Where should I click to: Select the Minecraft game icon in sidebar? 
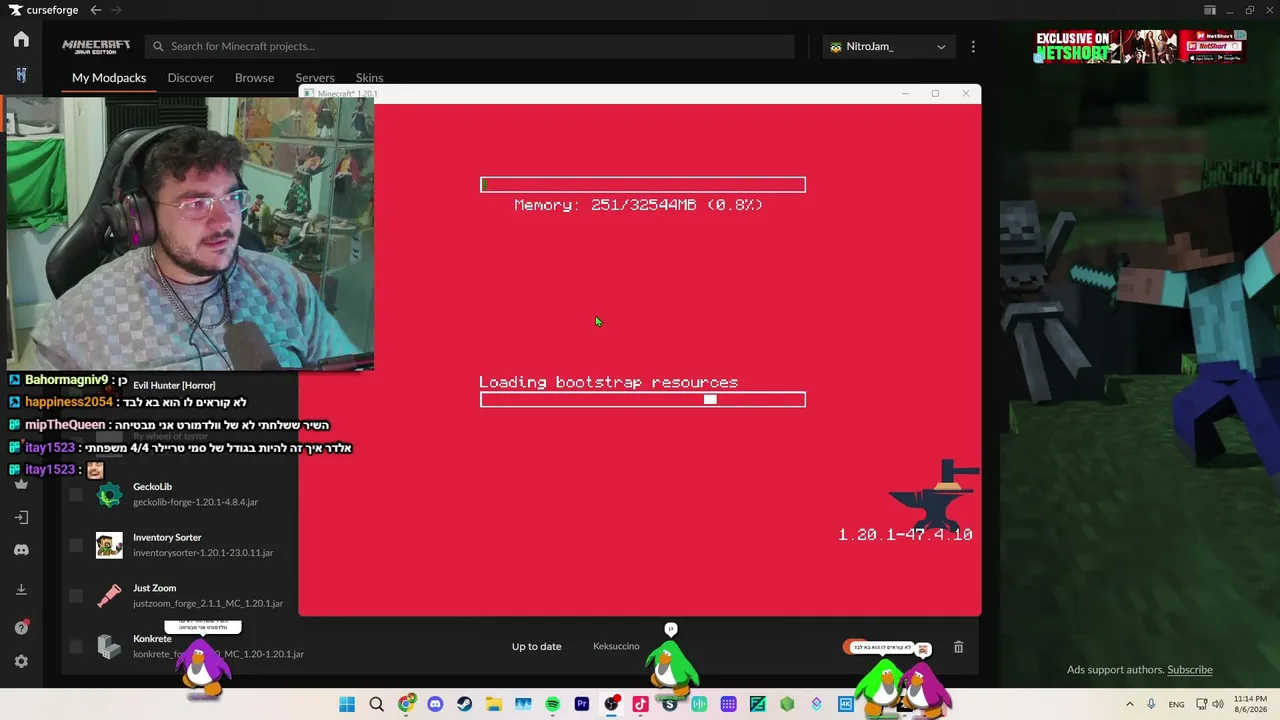(x=21, y=75)
